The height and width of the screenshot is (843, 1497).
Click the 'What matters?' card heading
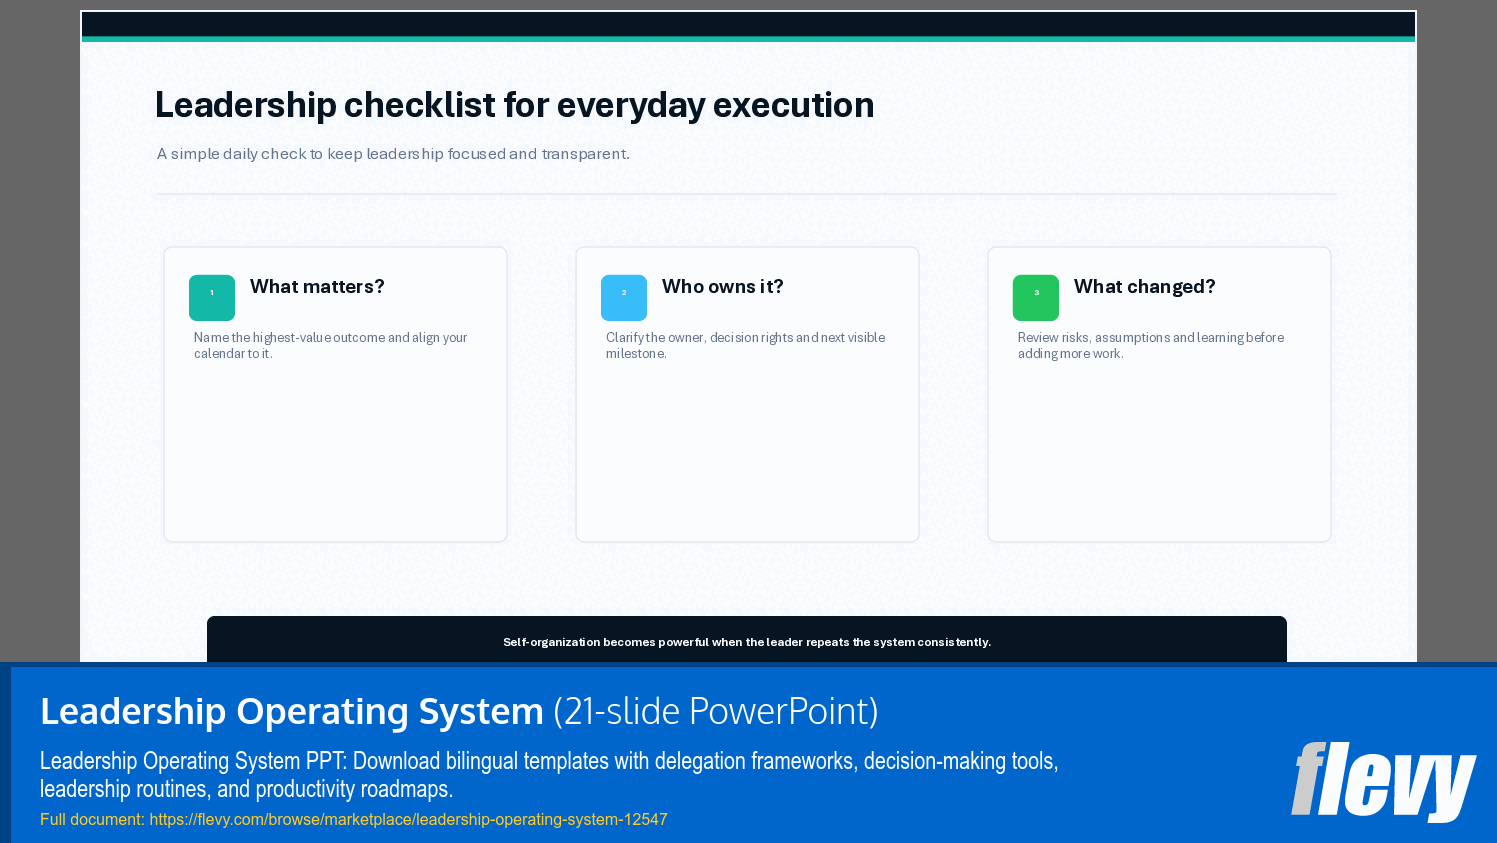coord(317,287)
